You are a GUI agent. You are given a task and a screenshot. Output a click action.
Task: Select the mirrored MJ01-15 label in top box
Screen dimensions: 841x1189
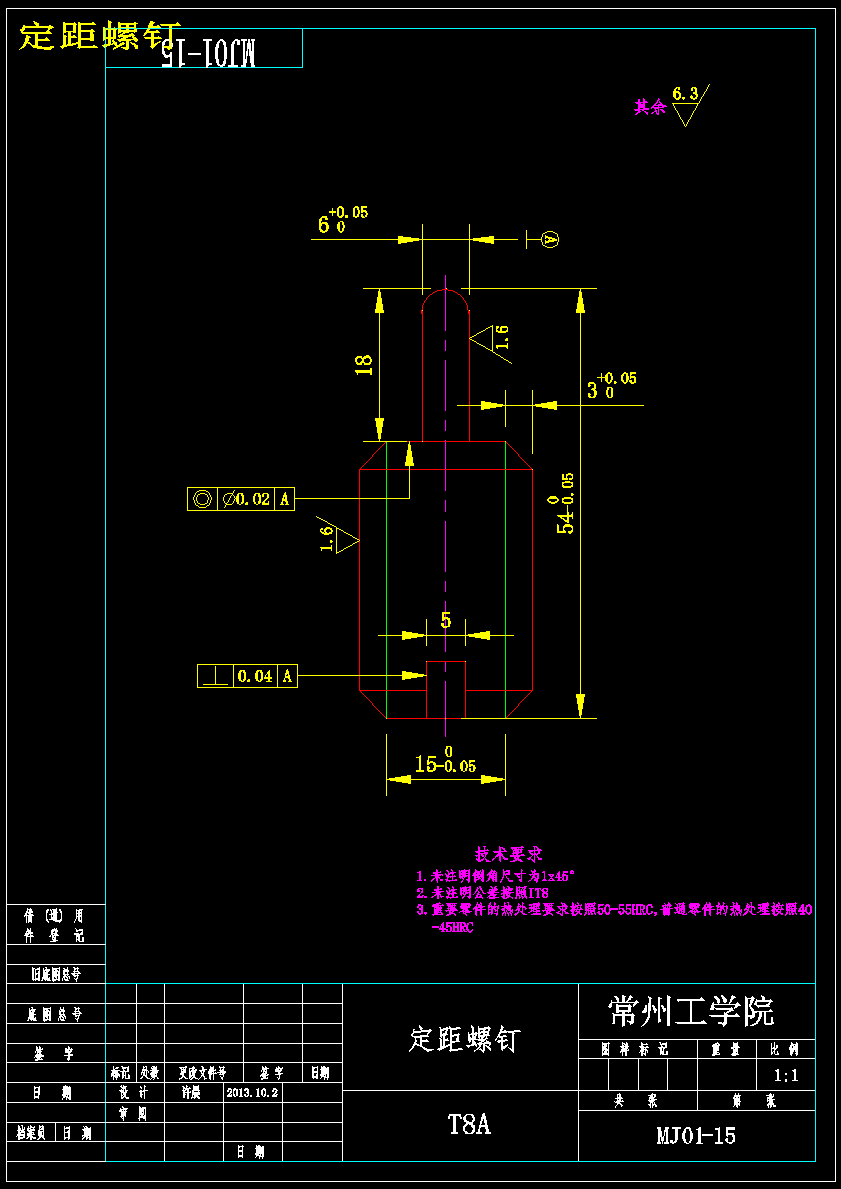click(209, 55)
